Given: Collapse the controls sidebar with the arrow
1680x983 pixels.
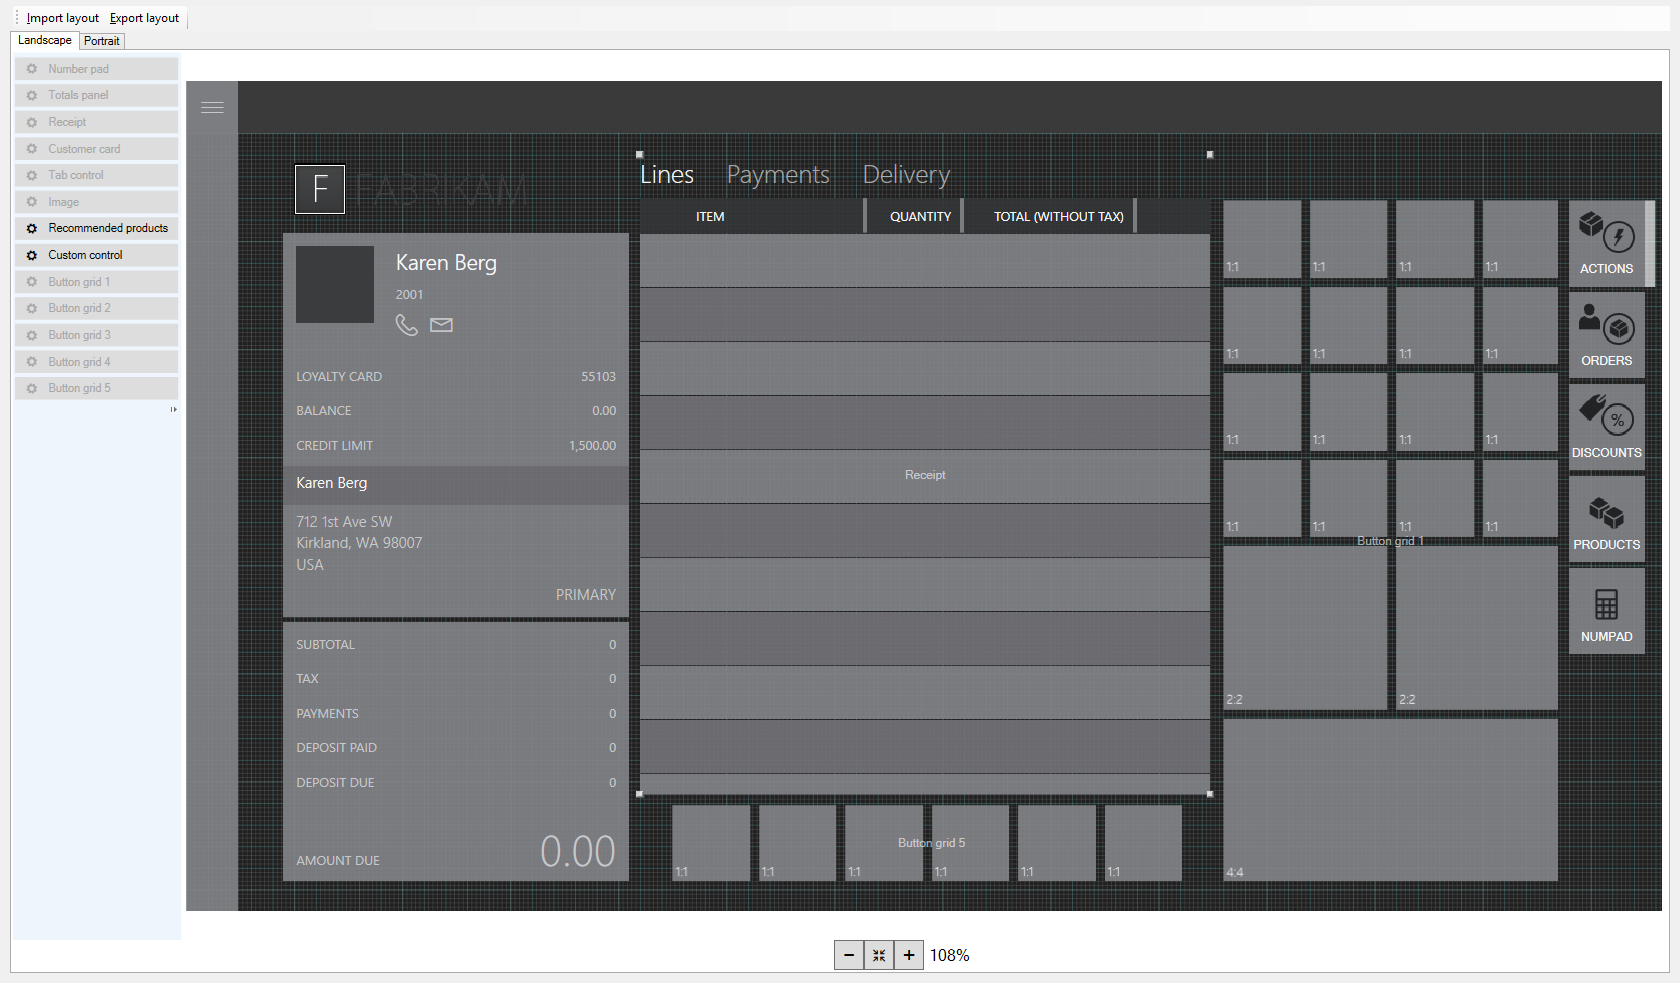Looking at the screenshot, I should click(x=173, y=409).
